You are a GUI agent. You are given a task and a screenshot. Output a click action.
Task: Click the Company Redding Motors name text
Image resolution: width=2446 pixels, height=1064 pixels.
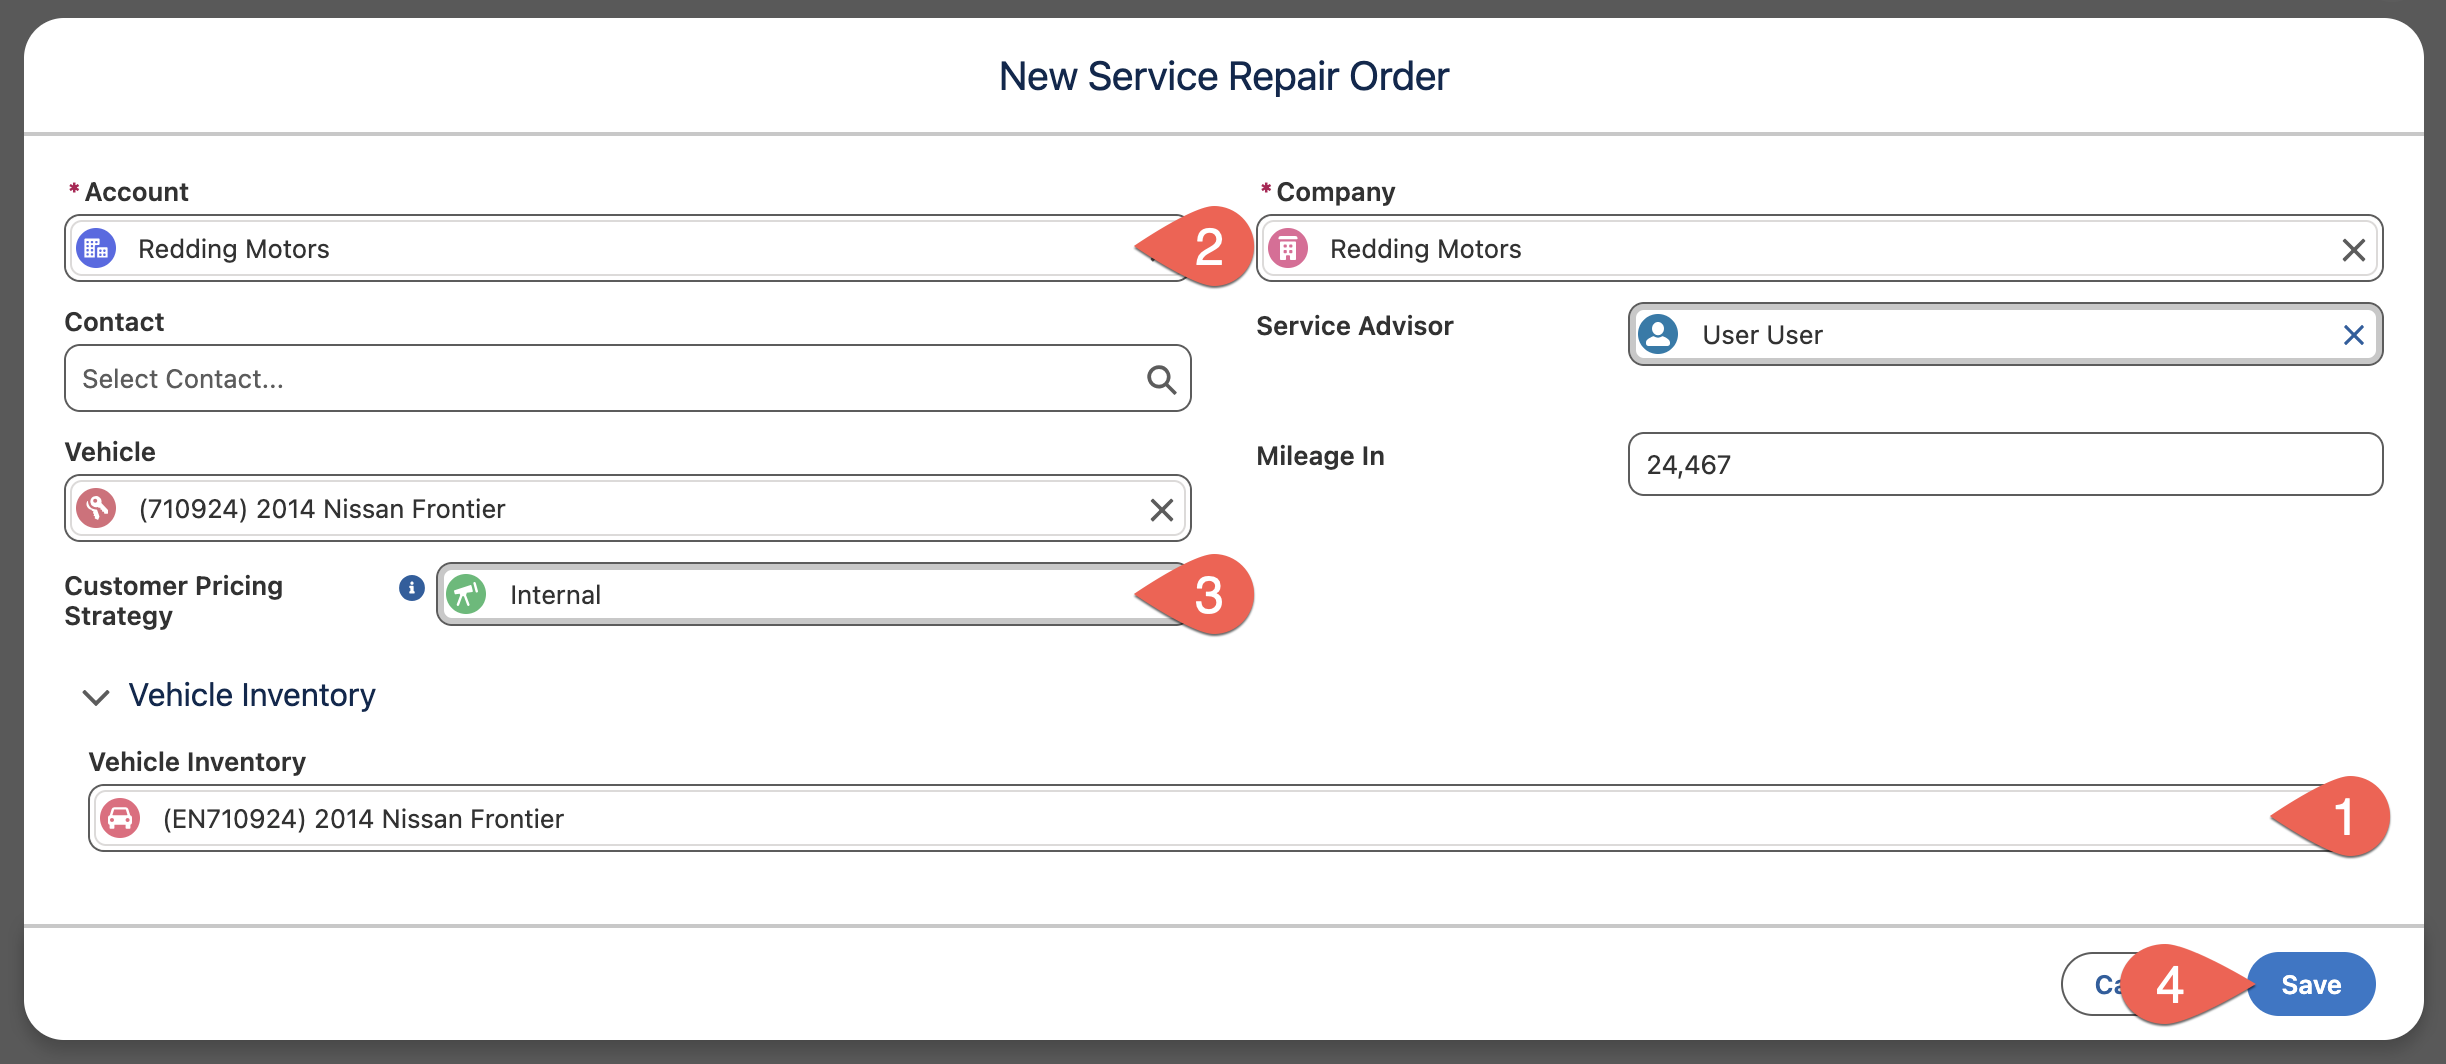[1425, 249]
